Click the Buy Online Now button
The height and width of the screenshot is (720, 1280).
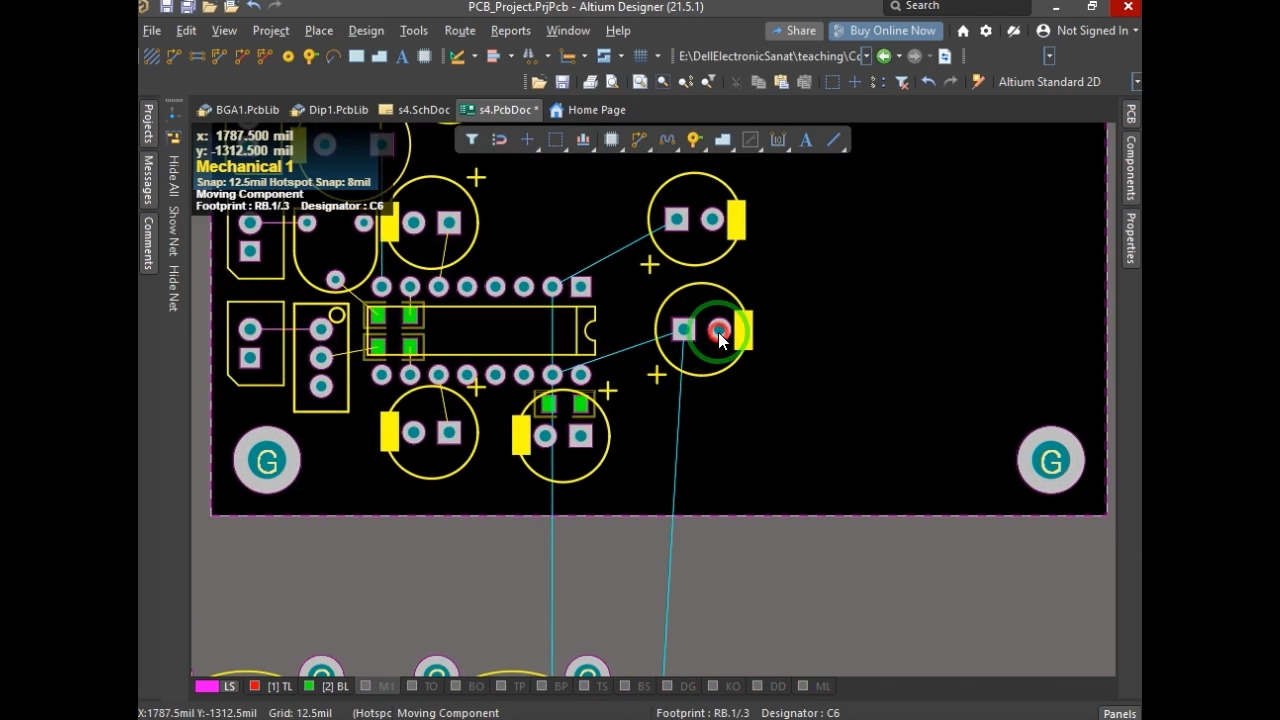(885, 31)
